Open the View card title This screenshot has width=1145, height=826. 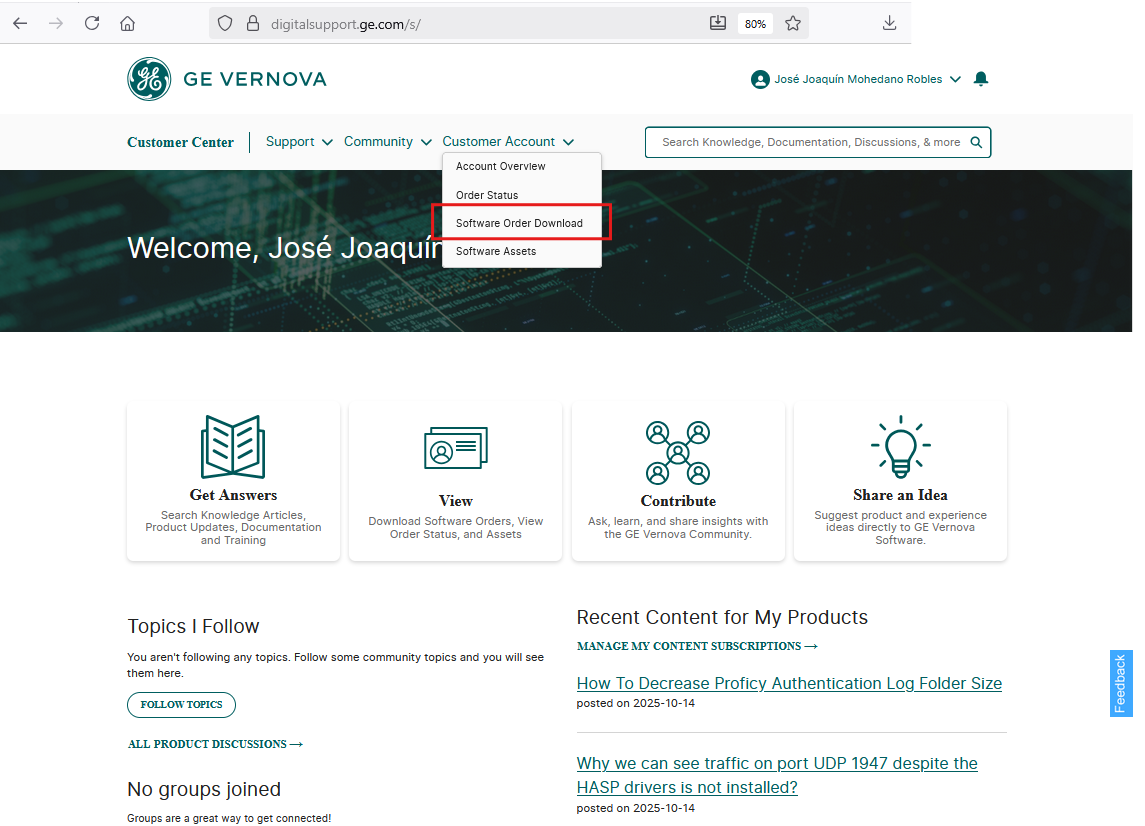pyautogui.click(x=456, y=501)
